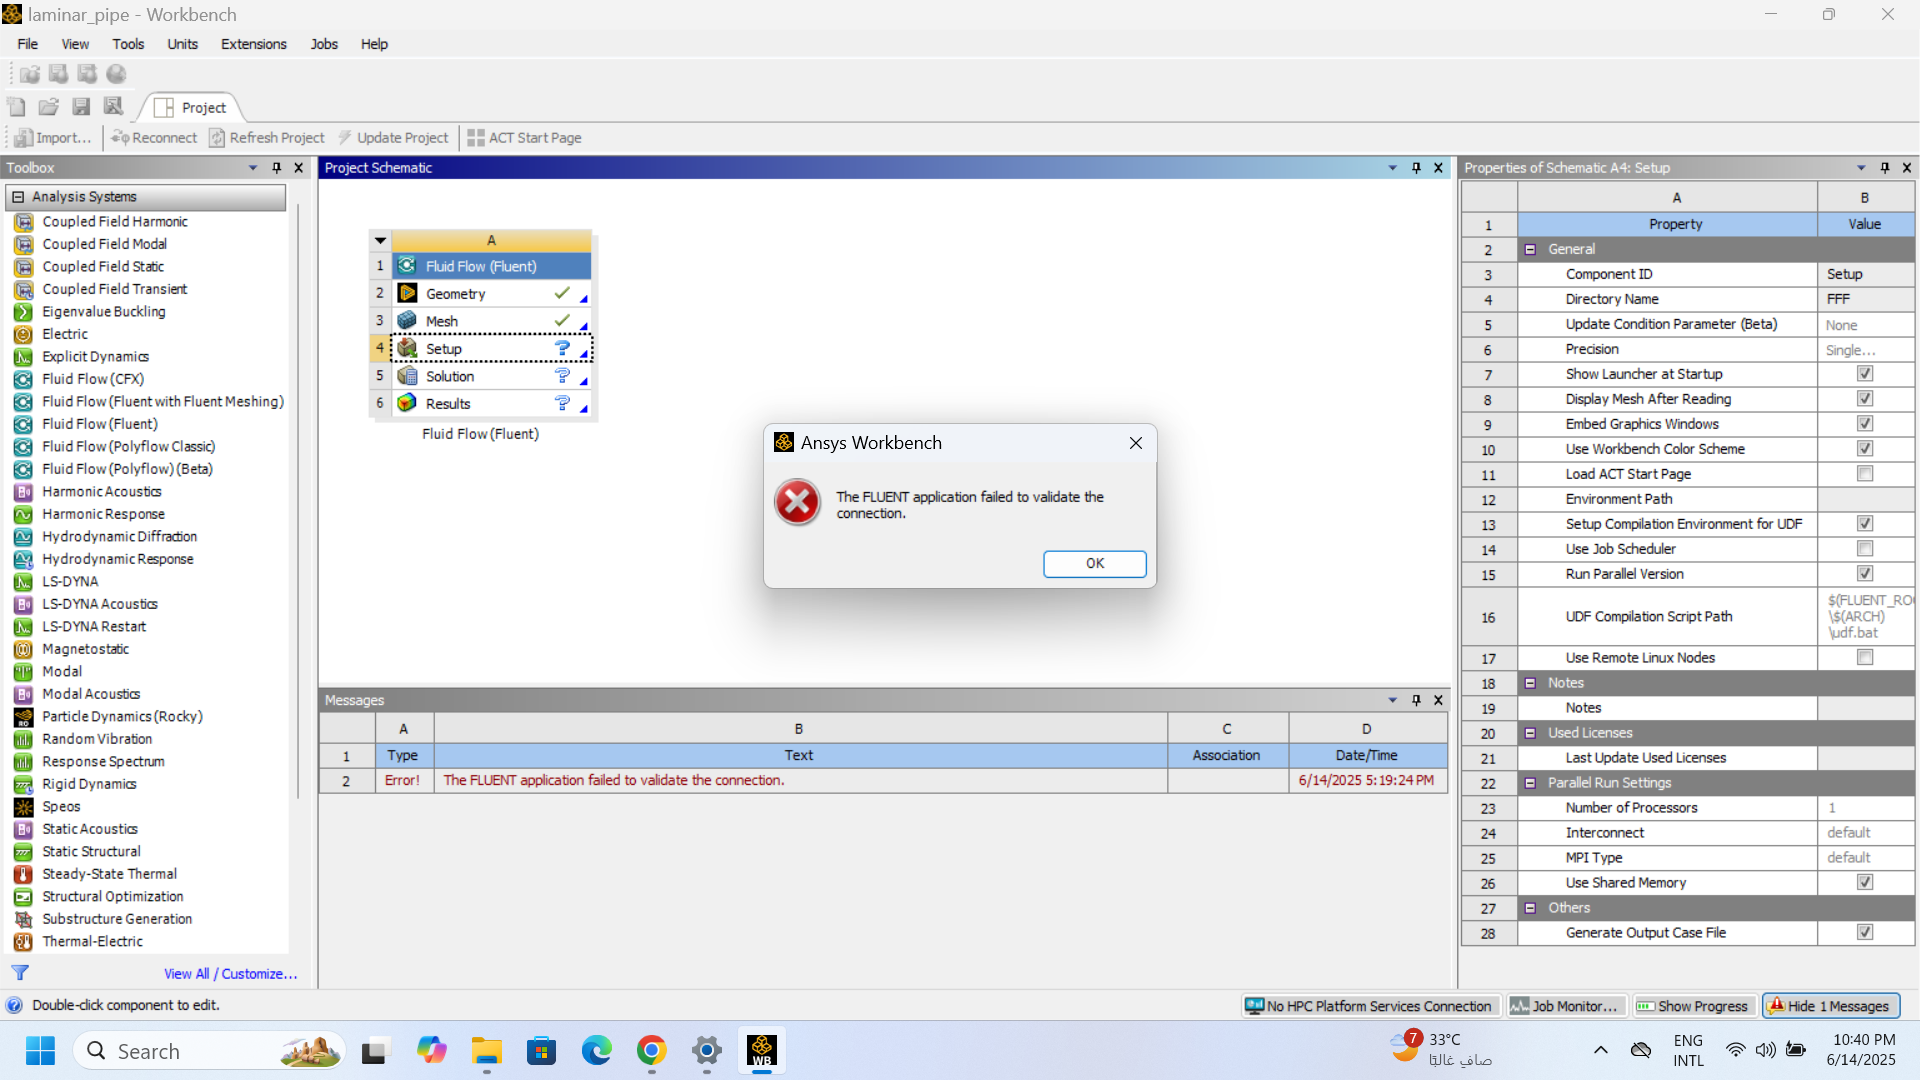Open the File menu
The height and width of the screenshot is (1080, 1920).
tap(27, 44)
